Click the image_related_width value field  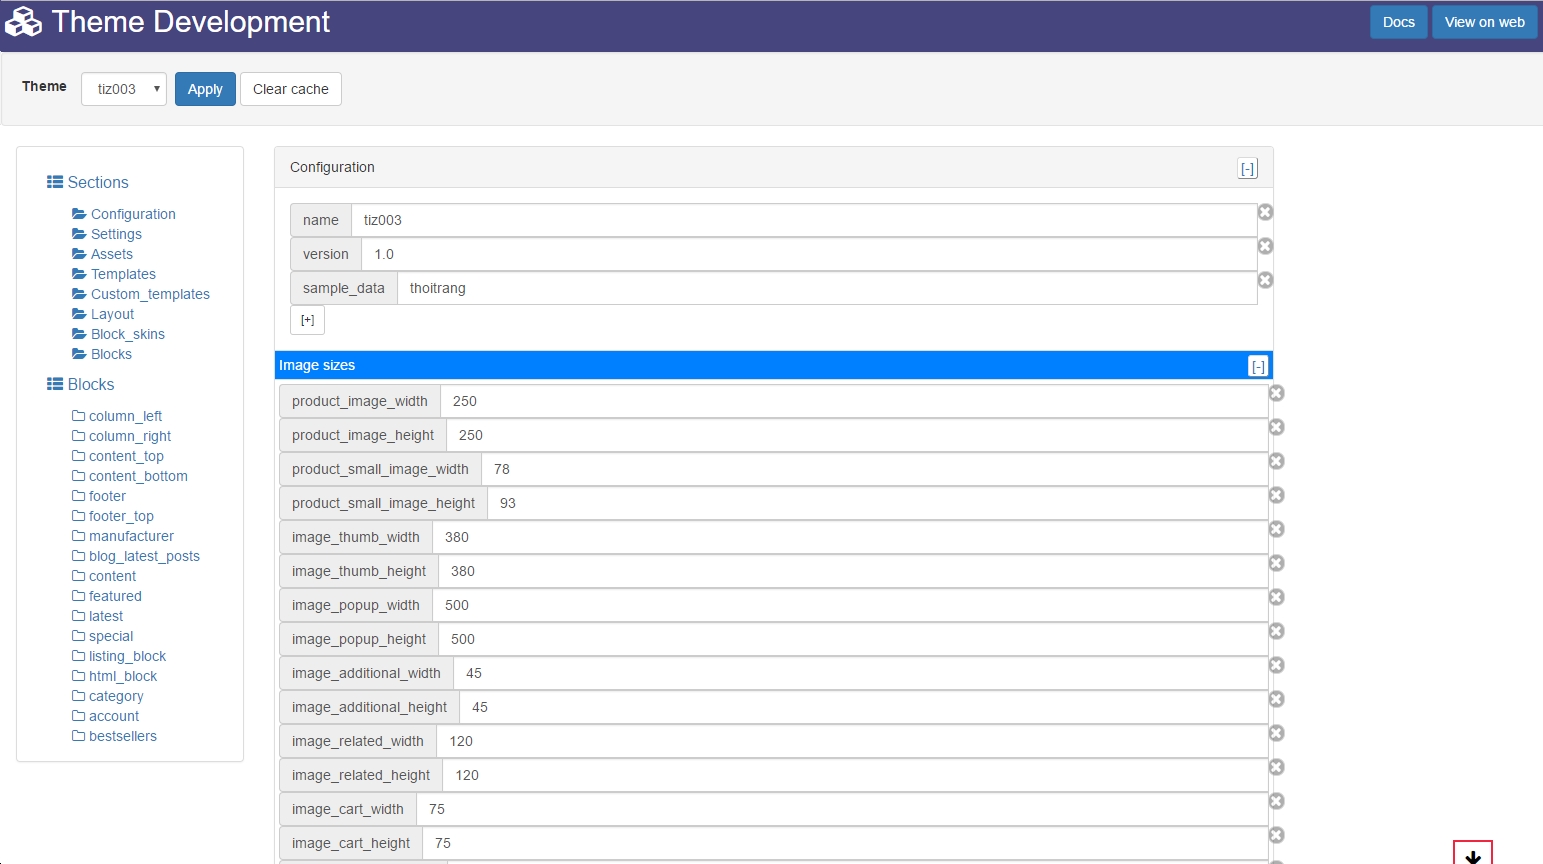point(852,741)
